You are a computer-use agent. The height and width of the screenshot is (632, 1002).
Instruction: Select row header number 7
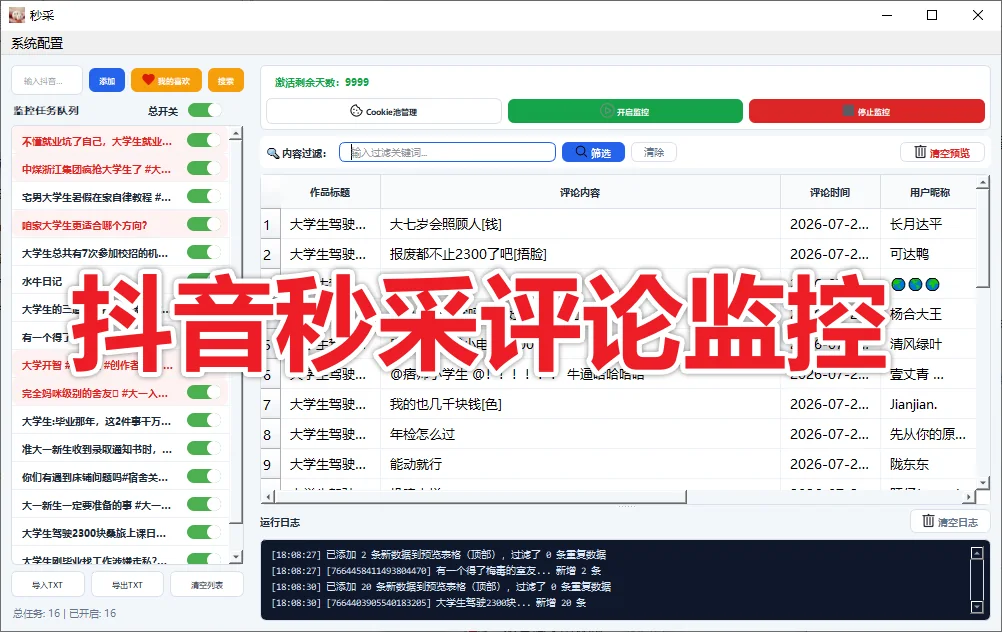click(x=270, y=405)
